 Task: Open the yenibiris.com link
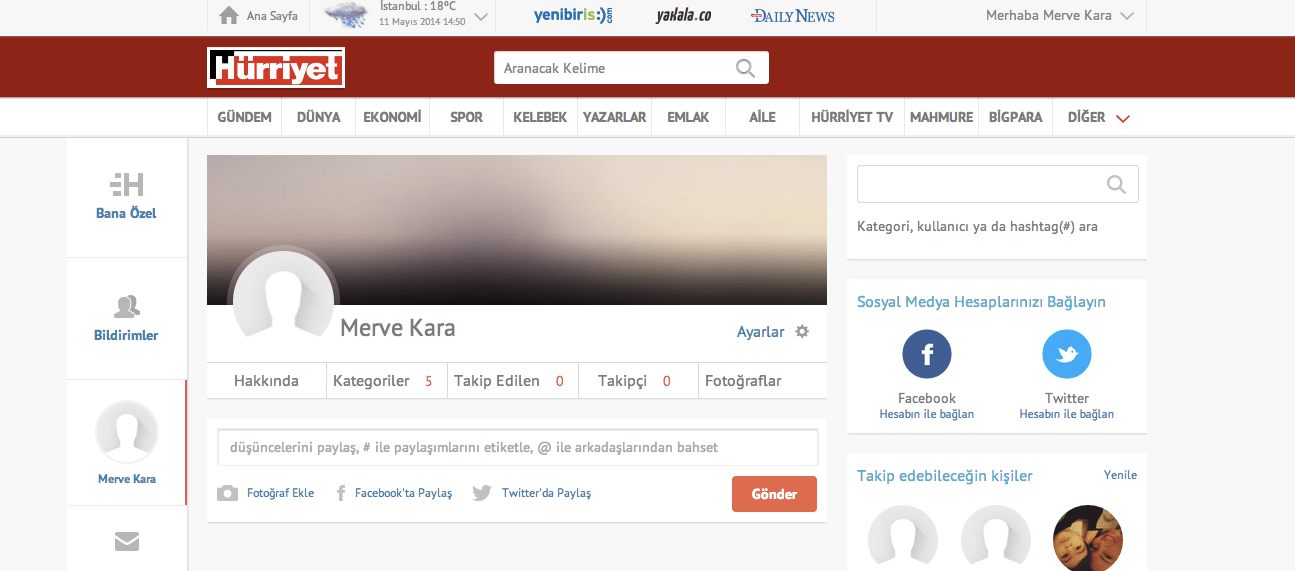pyautogui.click(x=573, y=15)
